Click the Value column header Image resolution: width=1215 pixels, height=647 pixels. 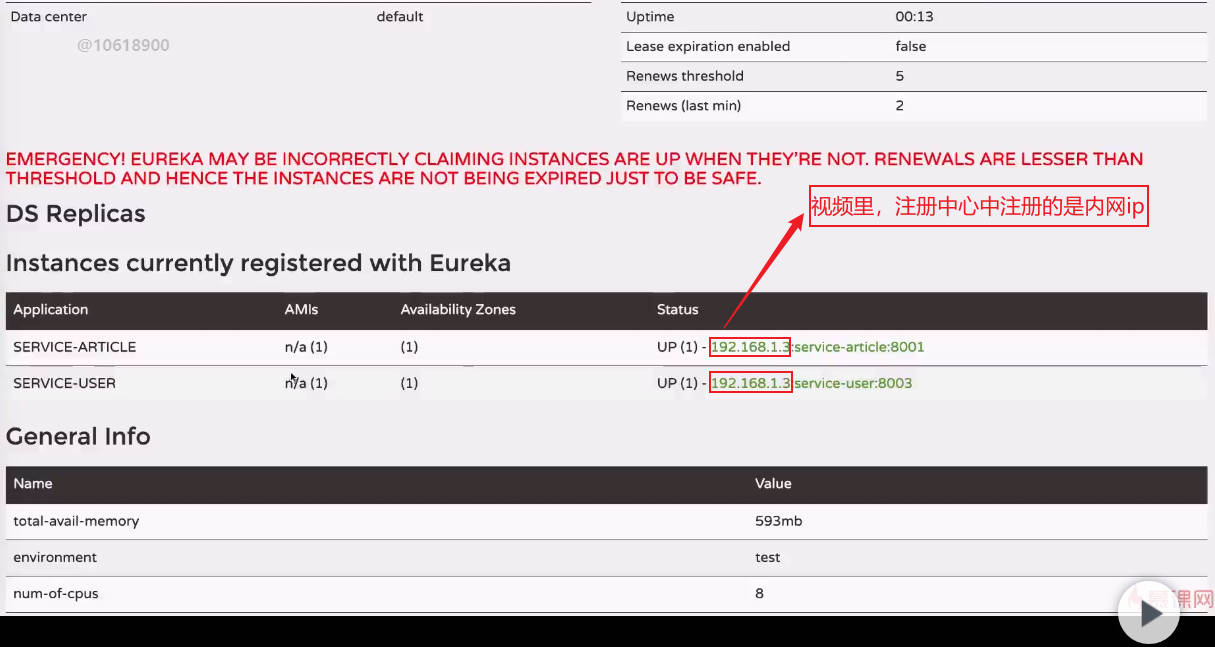click(x=773, y=483)
